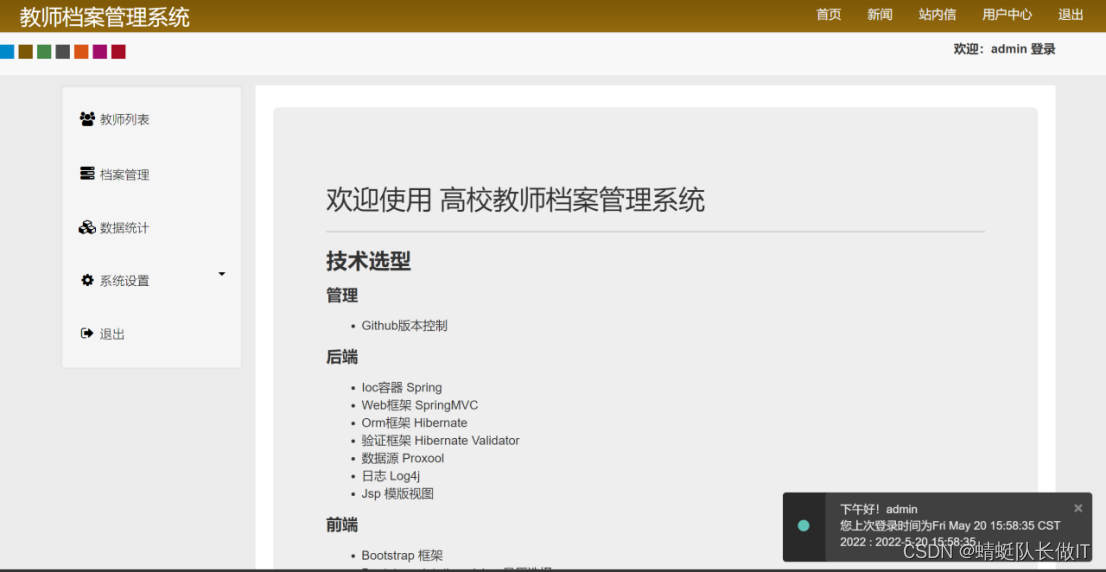Screen dimensions: 1106x572
Task: Click the 系统设置 gear icon
Action: click(x=87, y=280)
